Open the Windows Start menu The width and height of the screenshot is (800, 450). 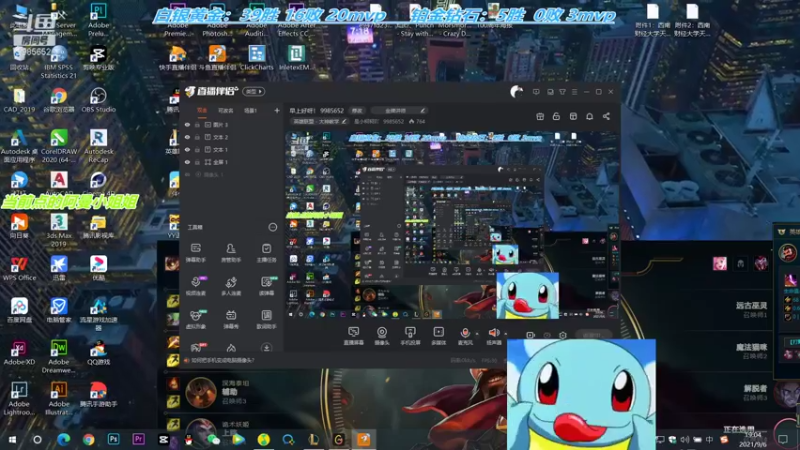12,439
